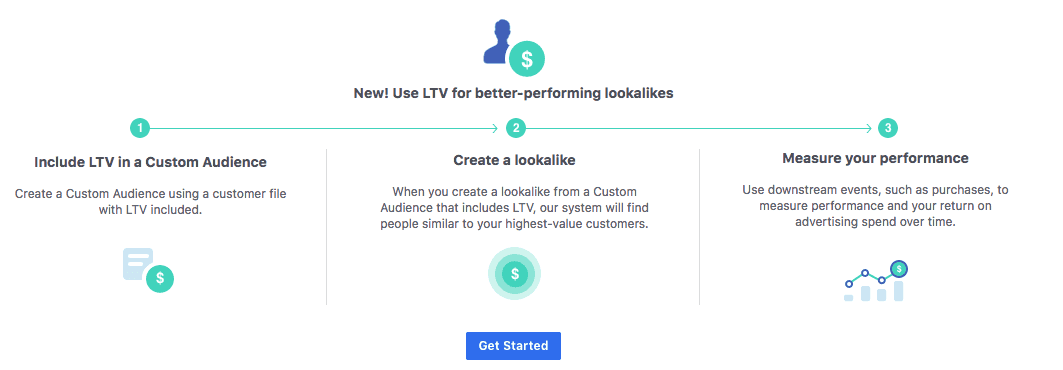This screenshot has width=1063, height=370.
Task: Click the highest-value customers description text
Action: pyautogui.click(x=515, y=207)
